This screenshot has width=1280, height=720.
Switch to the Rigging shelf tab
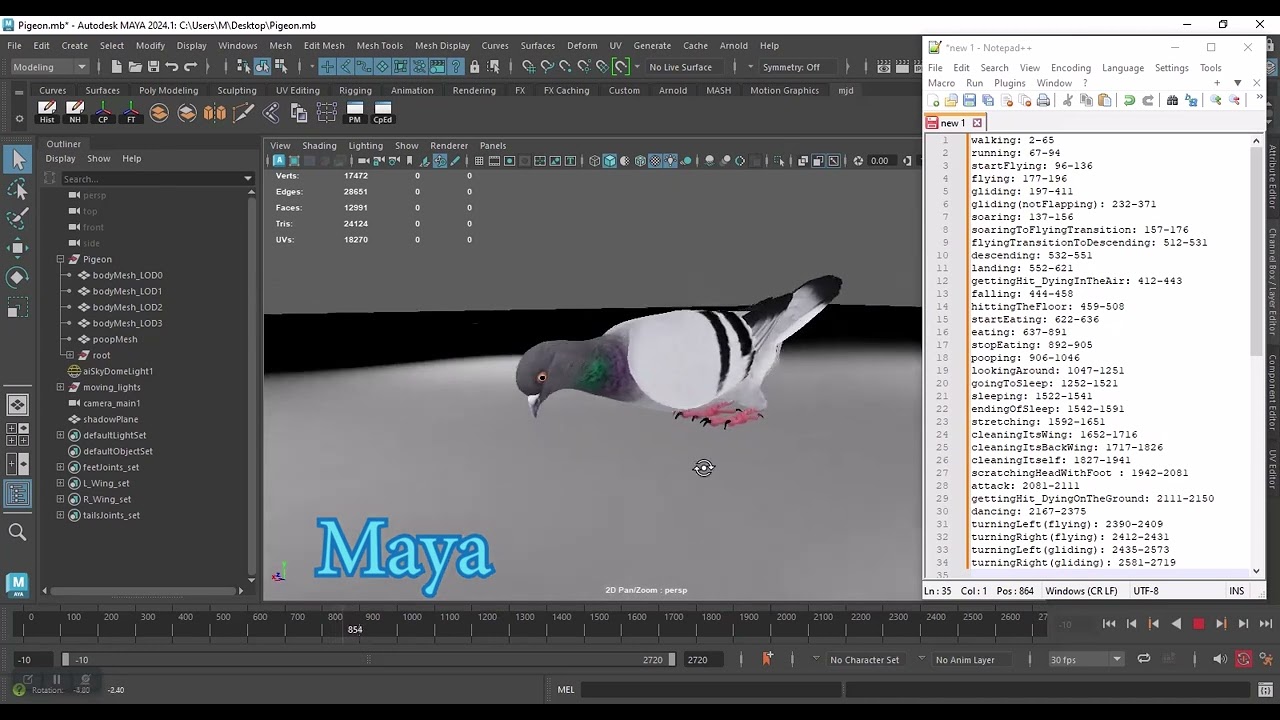355,90
